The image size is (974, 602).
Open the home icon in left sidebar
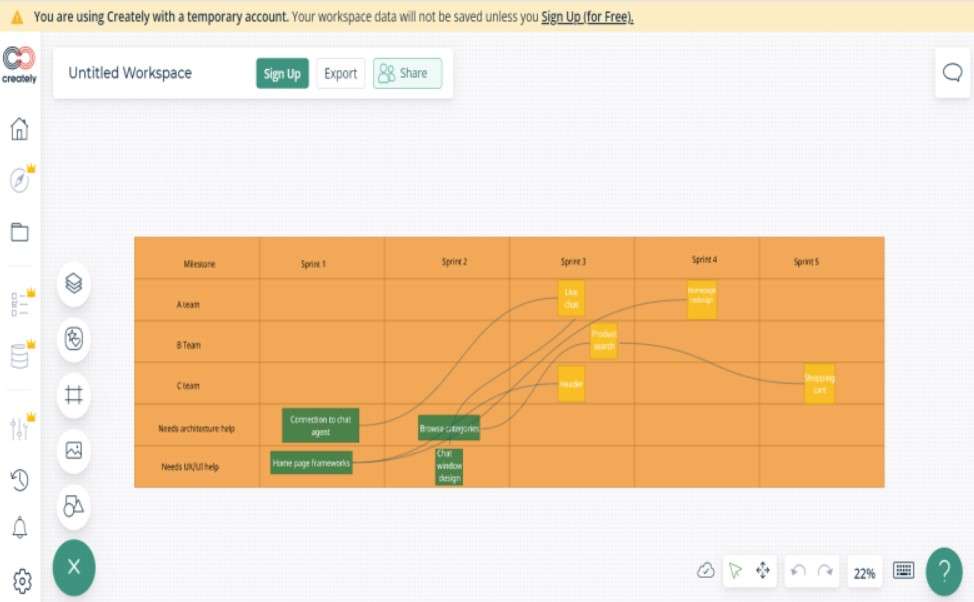coord(19,129)
